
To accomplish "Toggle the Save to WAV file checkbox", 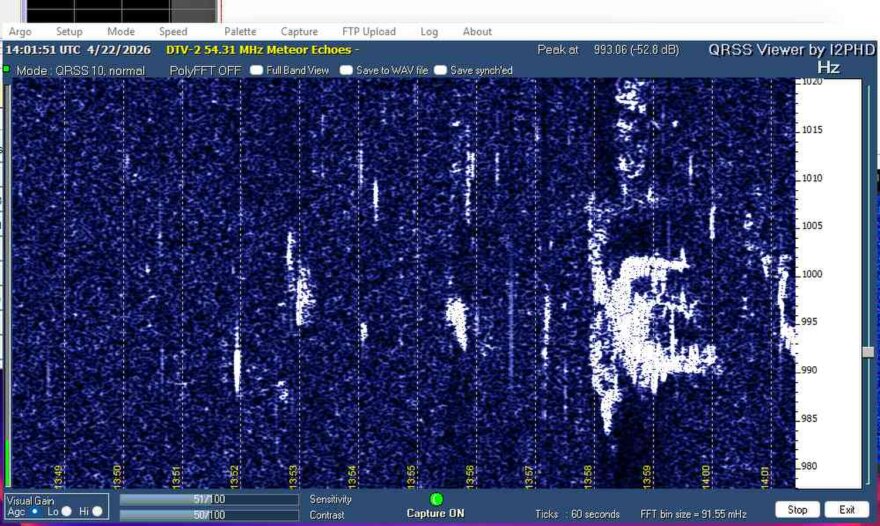I will 346,71.
